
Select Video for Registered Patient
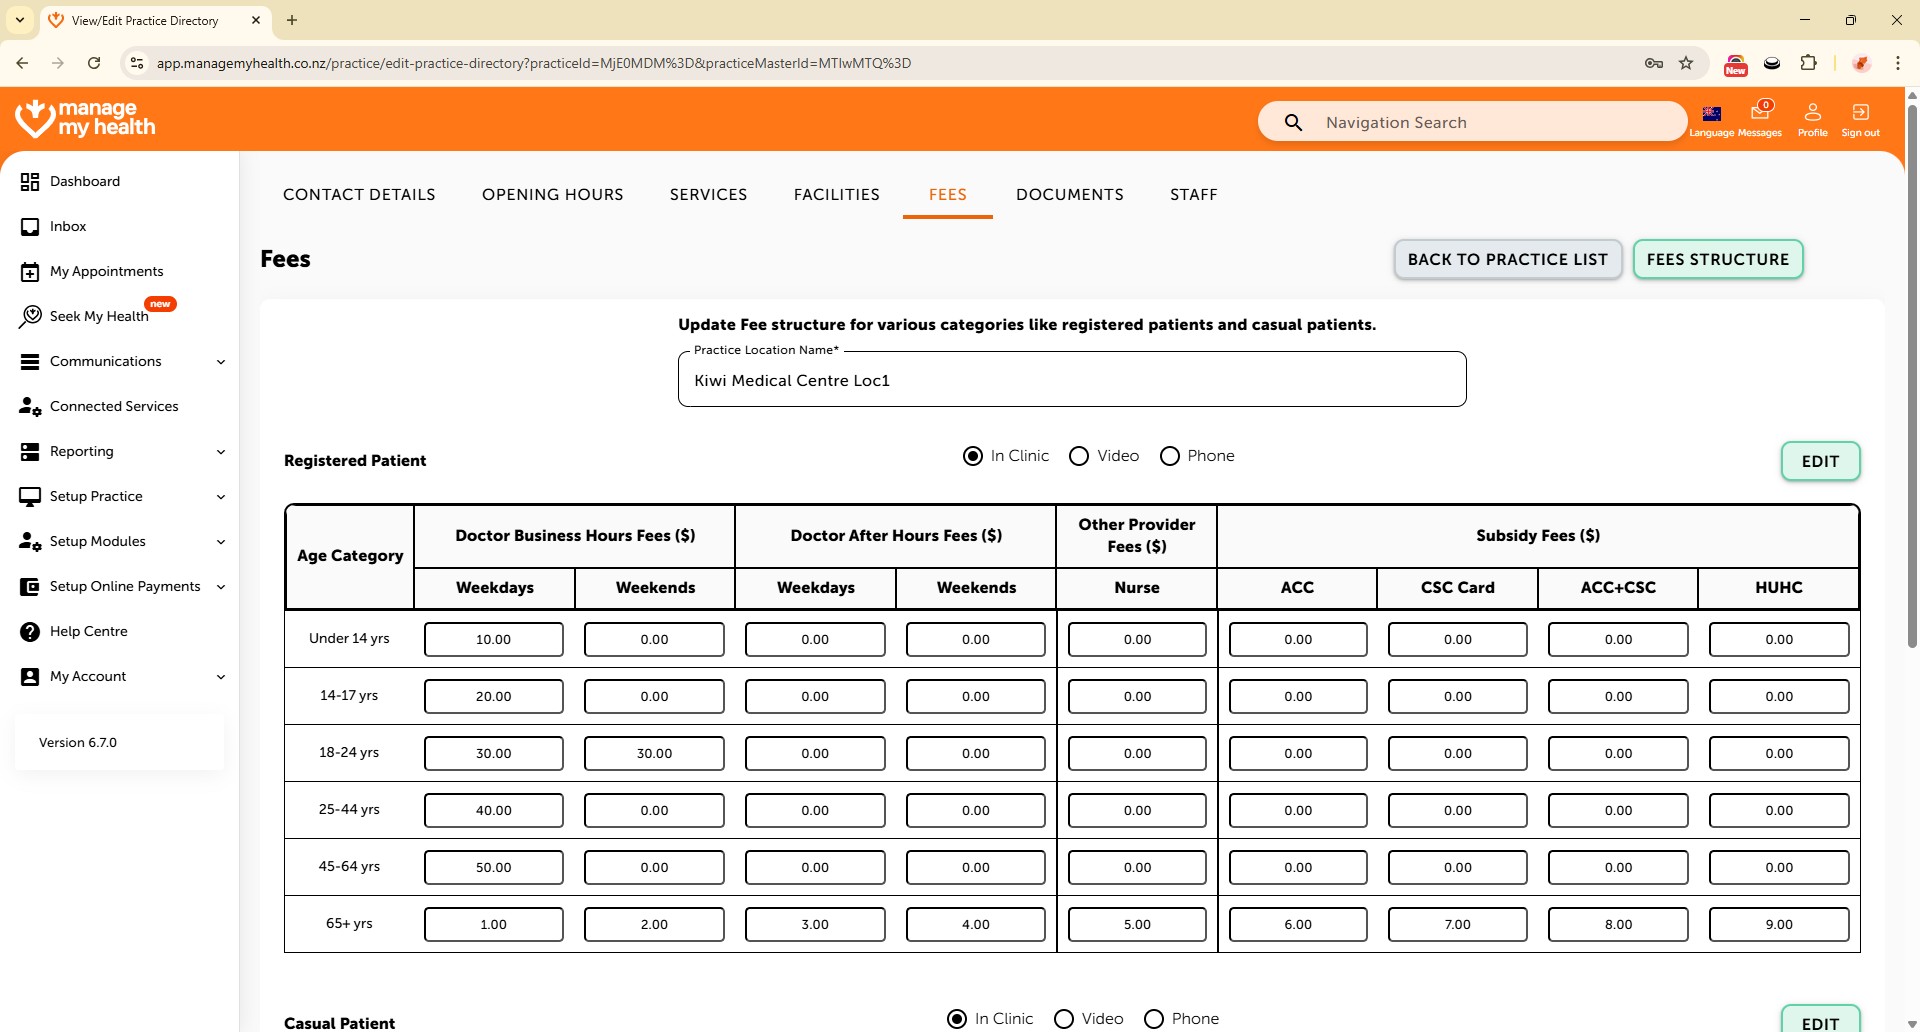(x=1079, y=456)
